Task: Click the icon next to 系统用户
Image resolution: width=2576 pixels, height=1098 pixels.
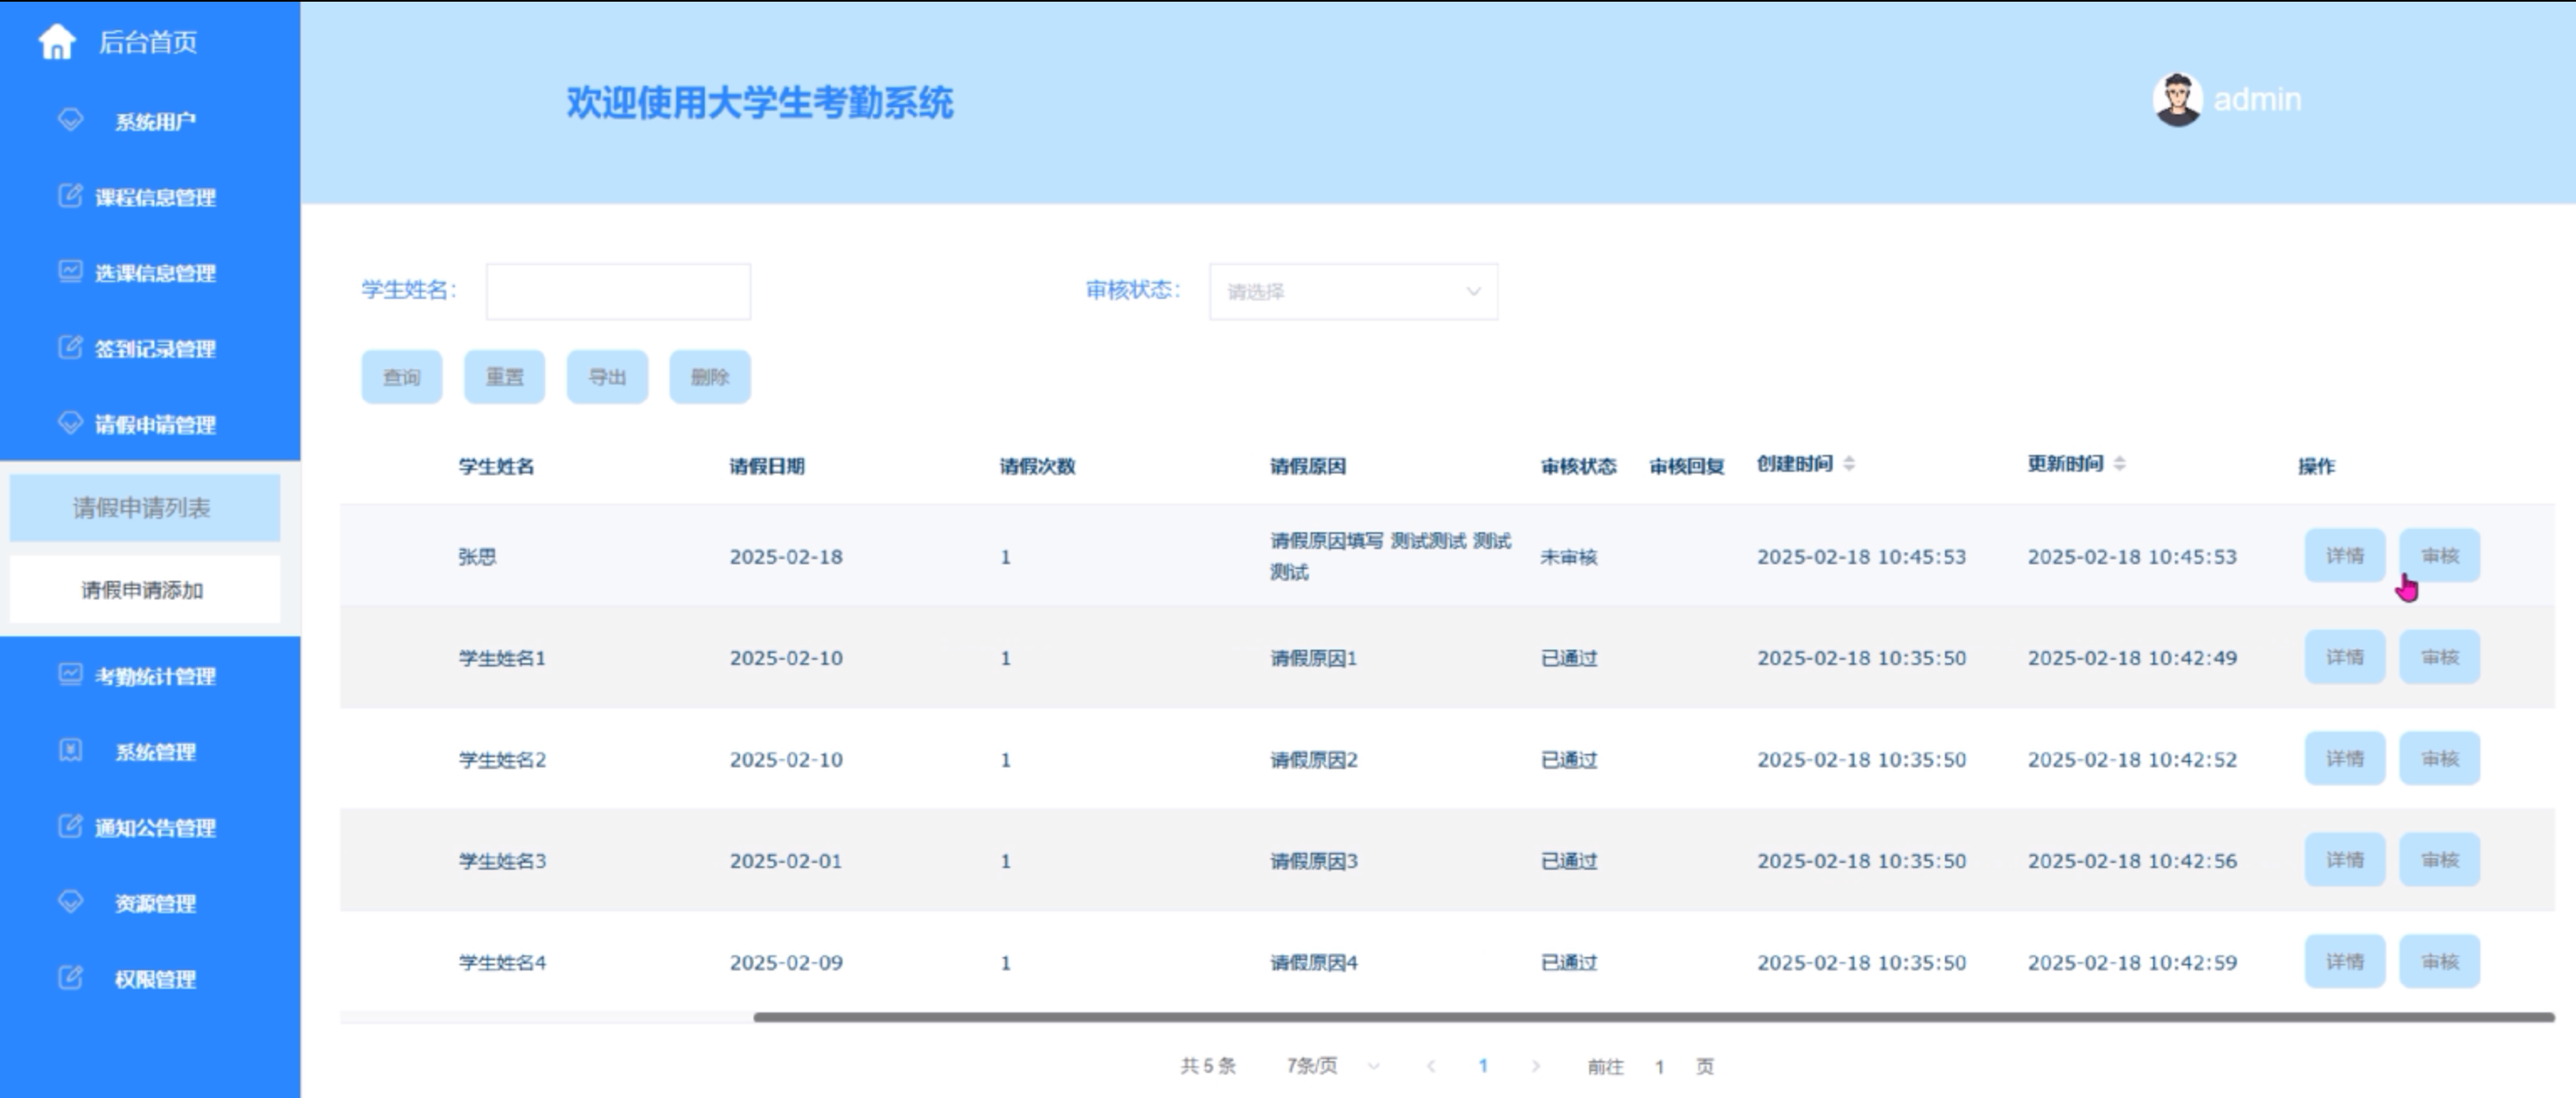Action: tap(70, 120)
